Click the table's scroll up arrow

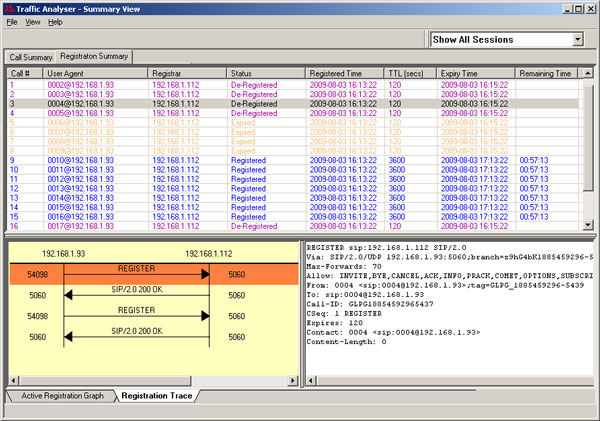pyautogui.click(x=588, y=73)
